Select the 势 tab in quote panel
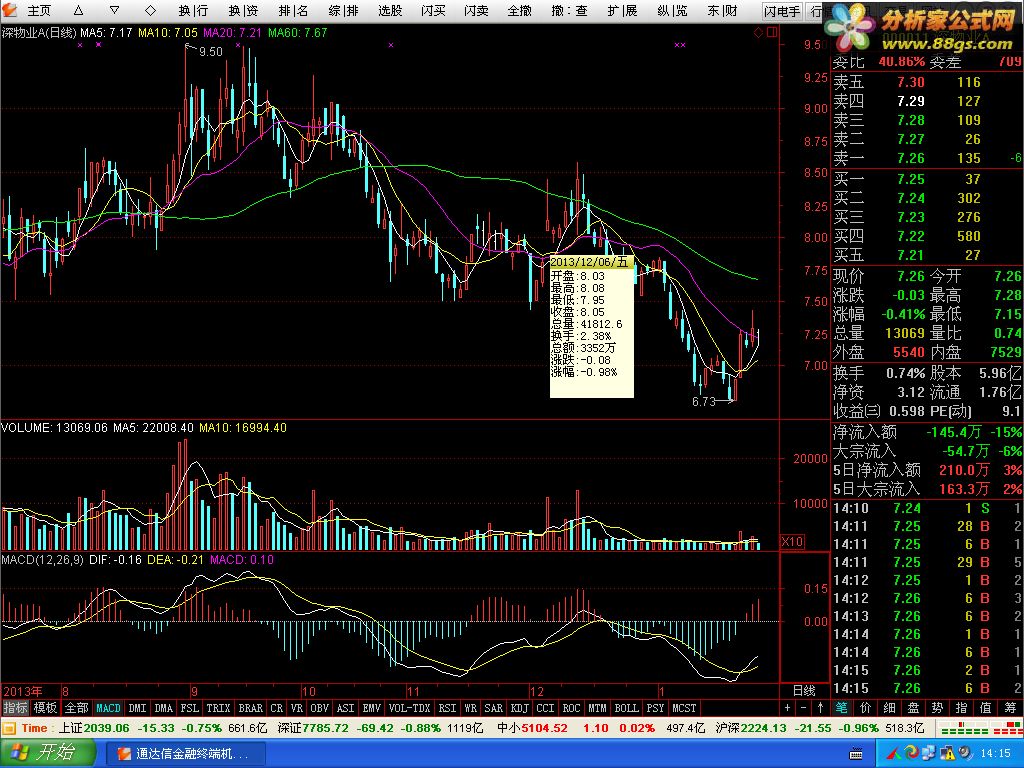 pyautogui.click(x=938, y=708)
